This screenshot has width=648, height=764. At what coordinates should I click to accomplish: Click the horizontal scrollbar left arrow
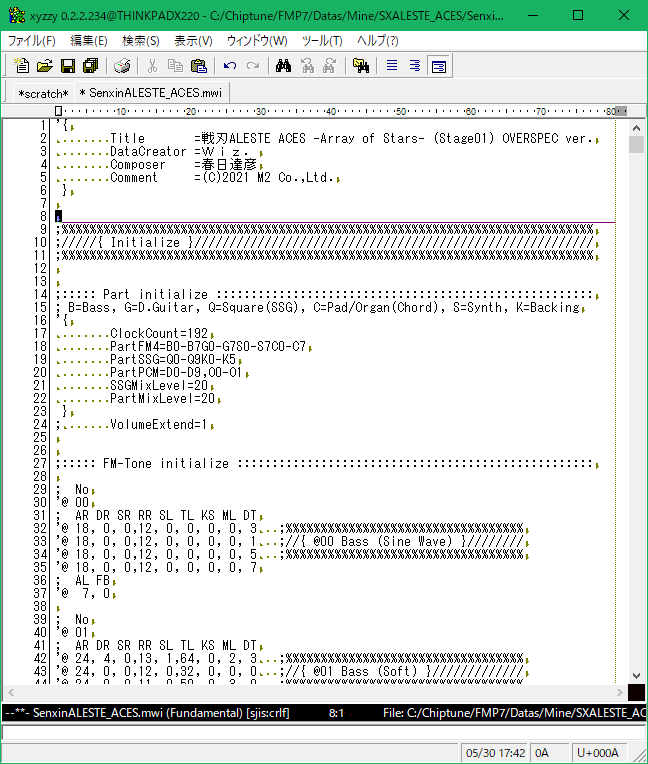11,692
